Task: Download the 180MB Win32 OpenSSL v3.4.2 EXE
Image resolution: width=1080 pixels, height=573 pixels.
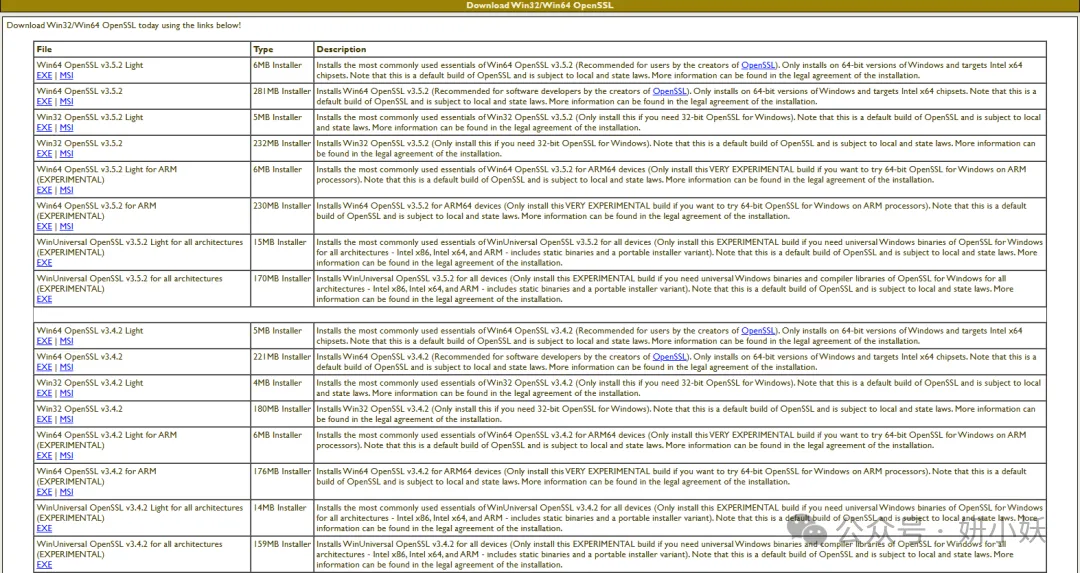Action: click(x=44, y=419)
